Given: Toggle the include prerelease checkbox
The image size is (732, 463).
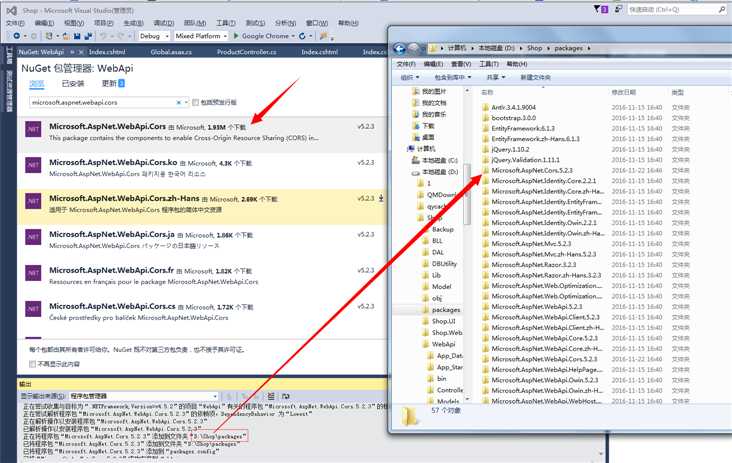Looking at the screenshot, I should 196,102.
